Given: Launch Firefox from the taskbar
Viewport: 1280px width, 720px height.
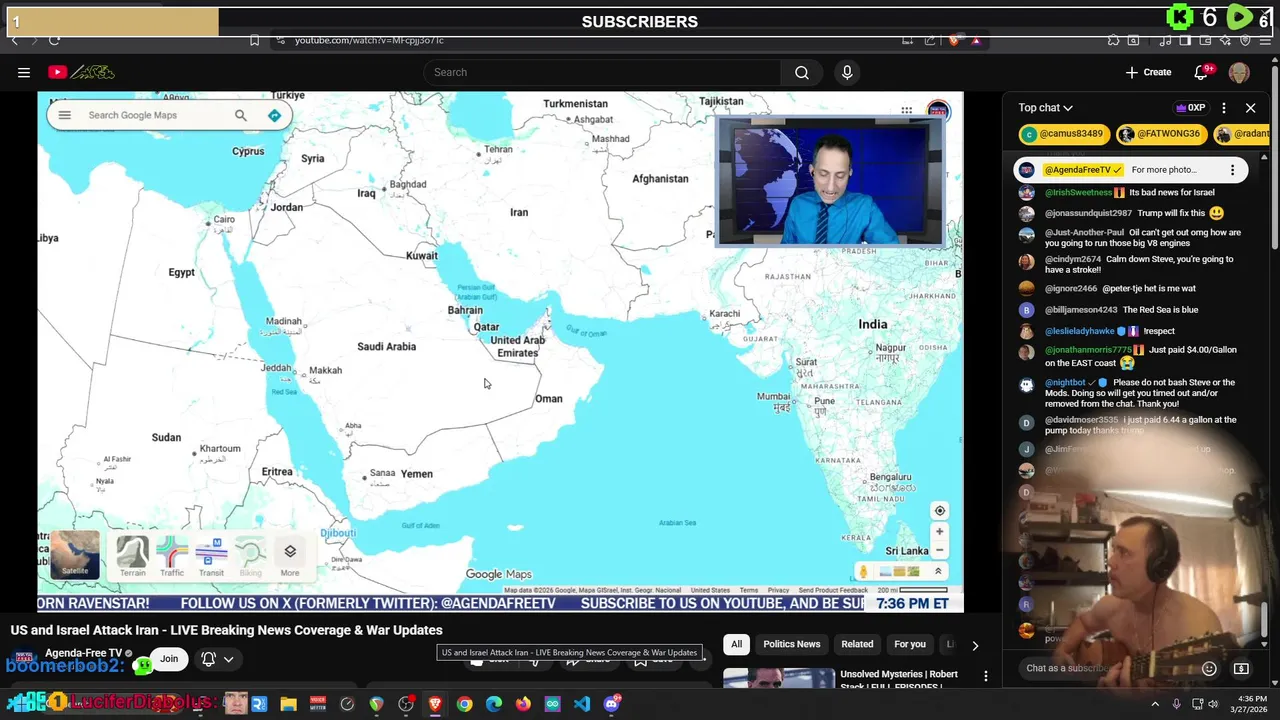Looking at the screenshot, I should click(x=523, y=704).
